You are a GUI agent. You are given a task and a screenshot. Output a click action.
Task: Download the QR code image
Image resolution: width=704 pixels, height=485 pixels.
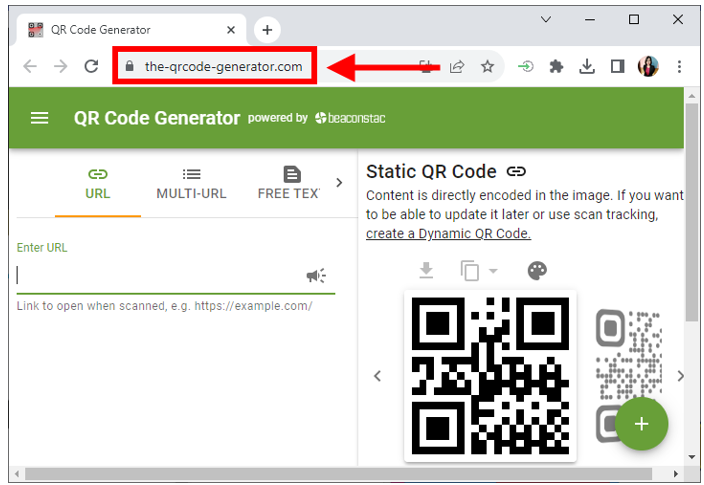coord(426,271)
